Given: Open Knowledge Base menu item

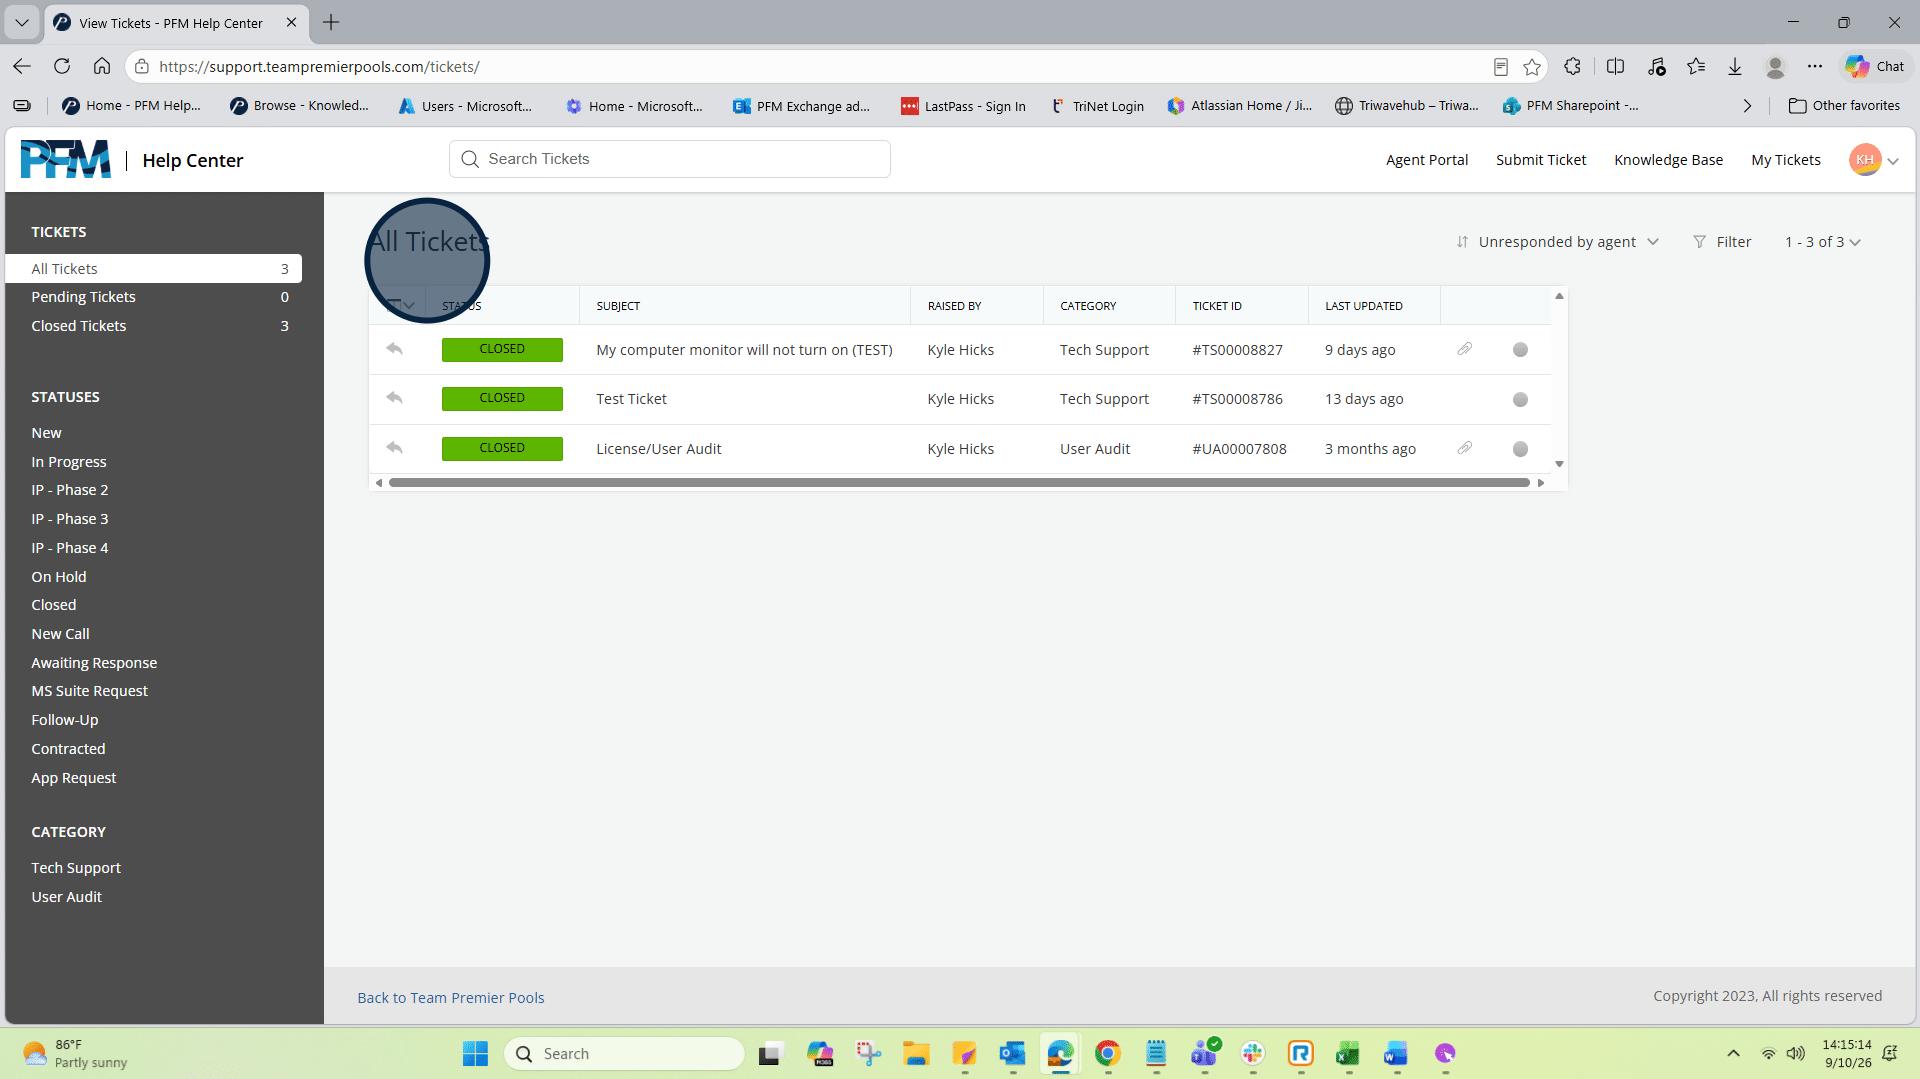Looking at the screenshot, I should coord(1668,160).
